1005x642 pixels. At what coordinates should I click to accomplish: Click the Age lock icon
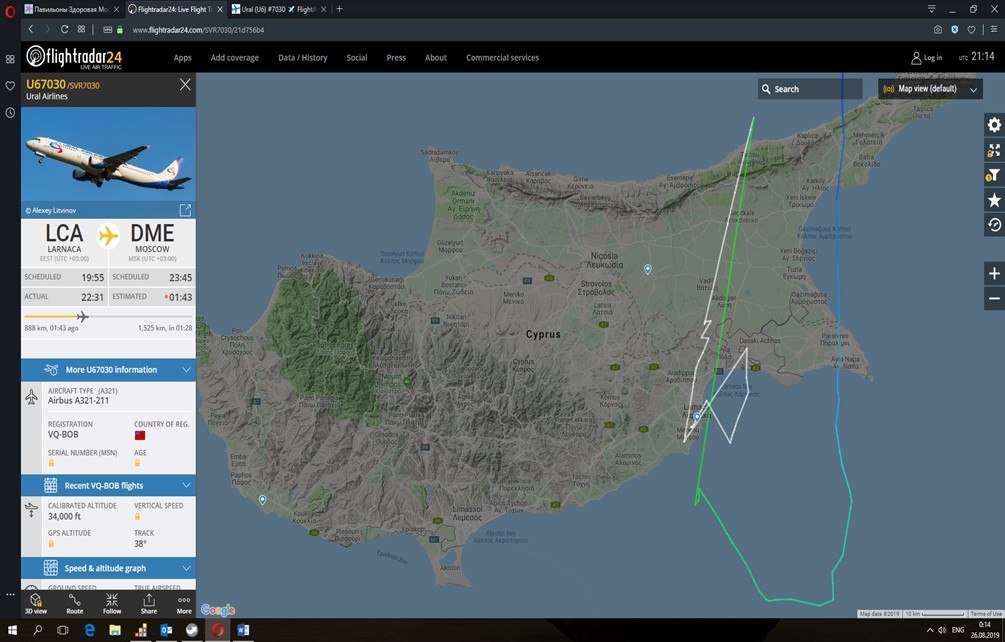coord(137,463)
